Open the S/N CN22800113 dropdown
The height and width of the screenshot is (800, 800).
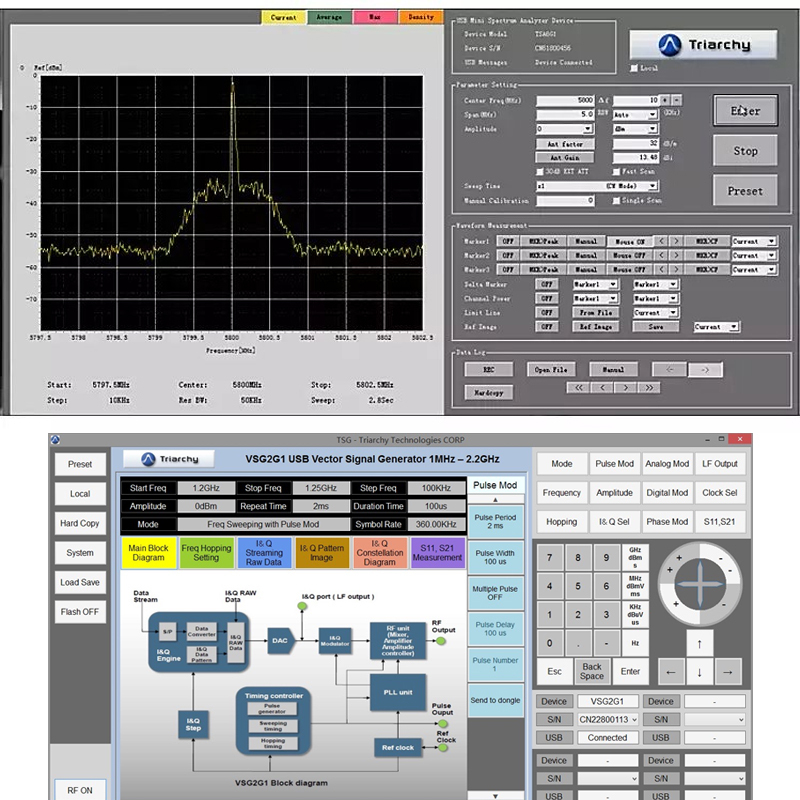pos(635,719)
